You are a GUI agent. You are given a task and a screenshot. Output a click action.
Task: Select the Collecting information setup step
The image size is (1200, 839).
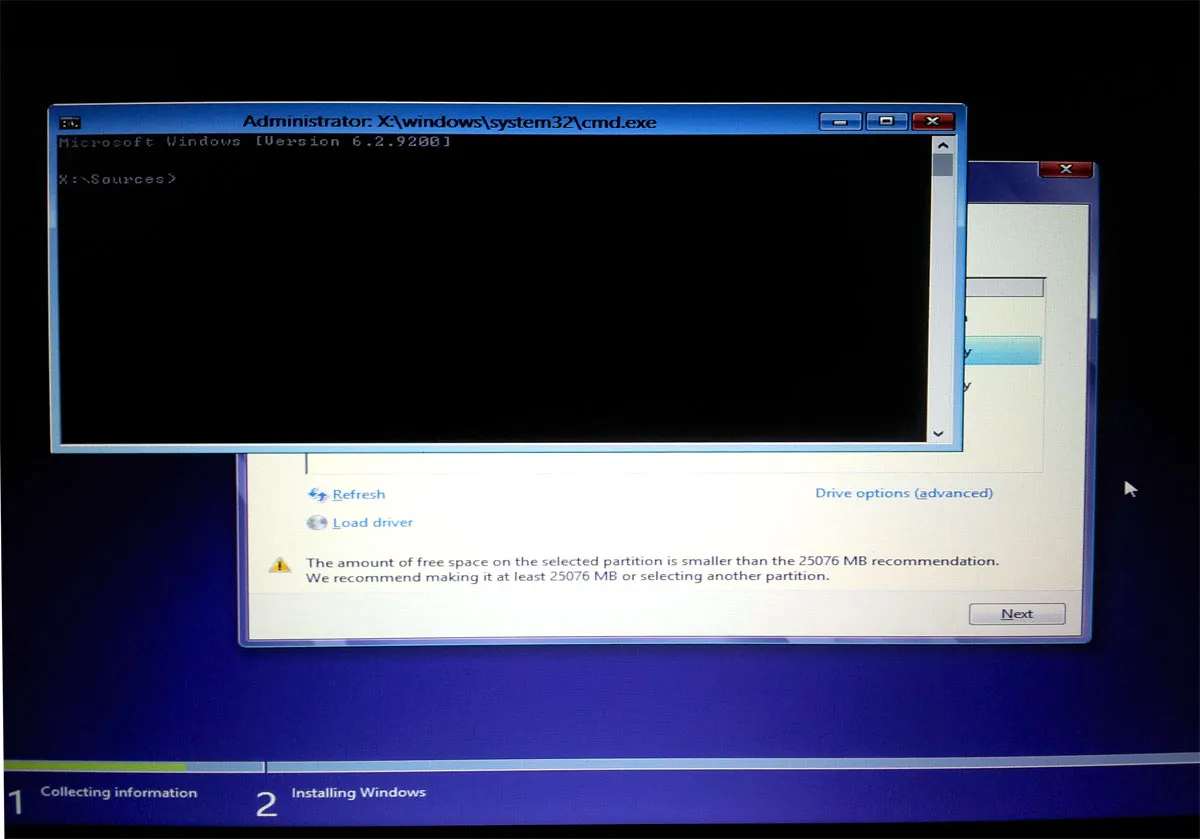pyautogui.click(x=119, y=792)
